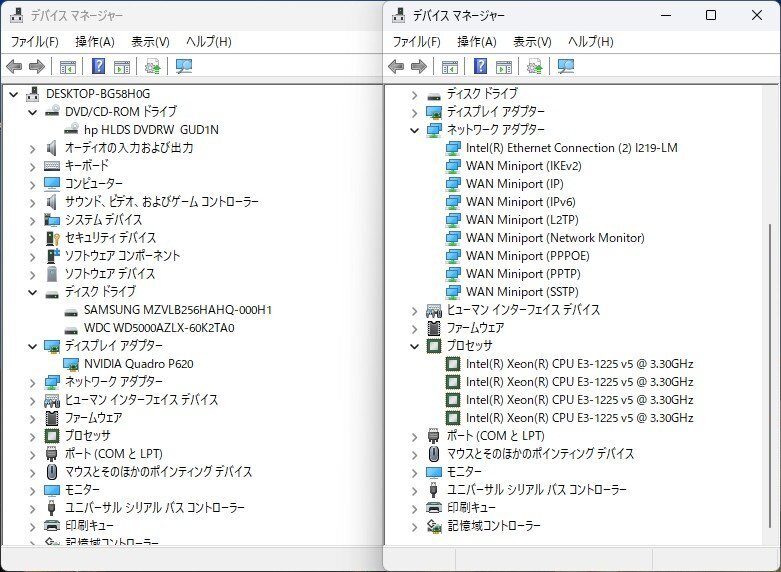
Task: Click WAN Miniport (PPPOE) adapter icon
Action: pyautogui.click(x=453, y=256)
